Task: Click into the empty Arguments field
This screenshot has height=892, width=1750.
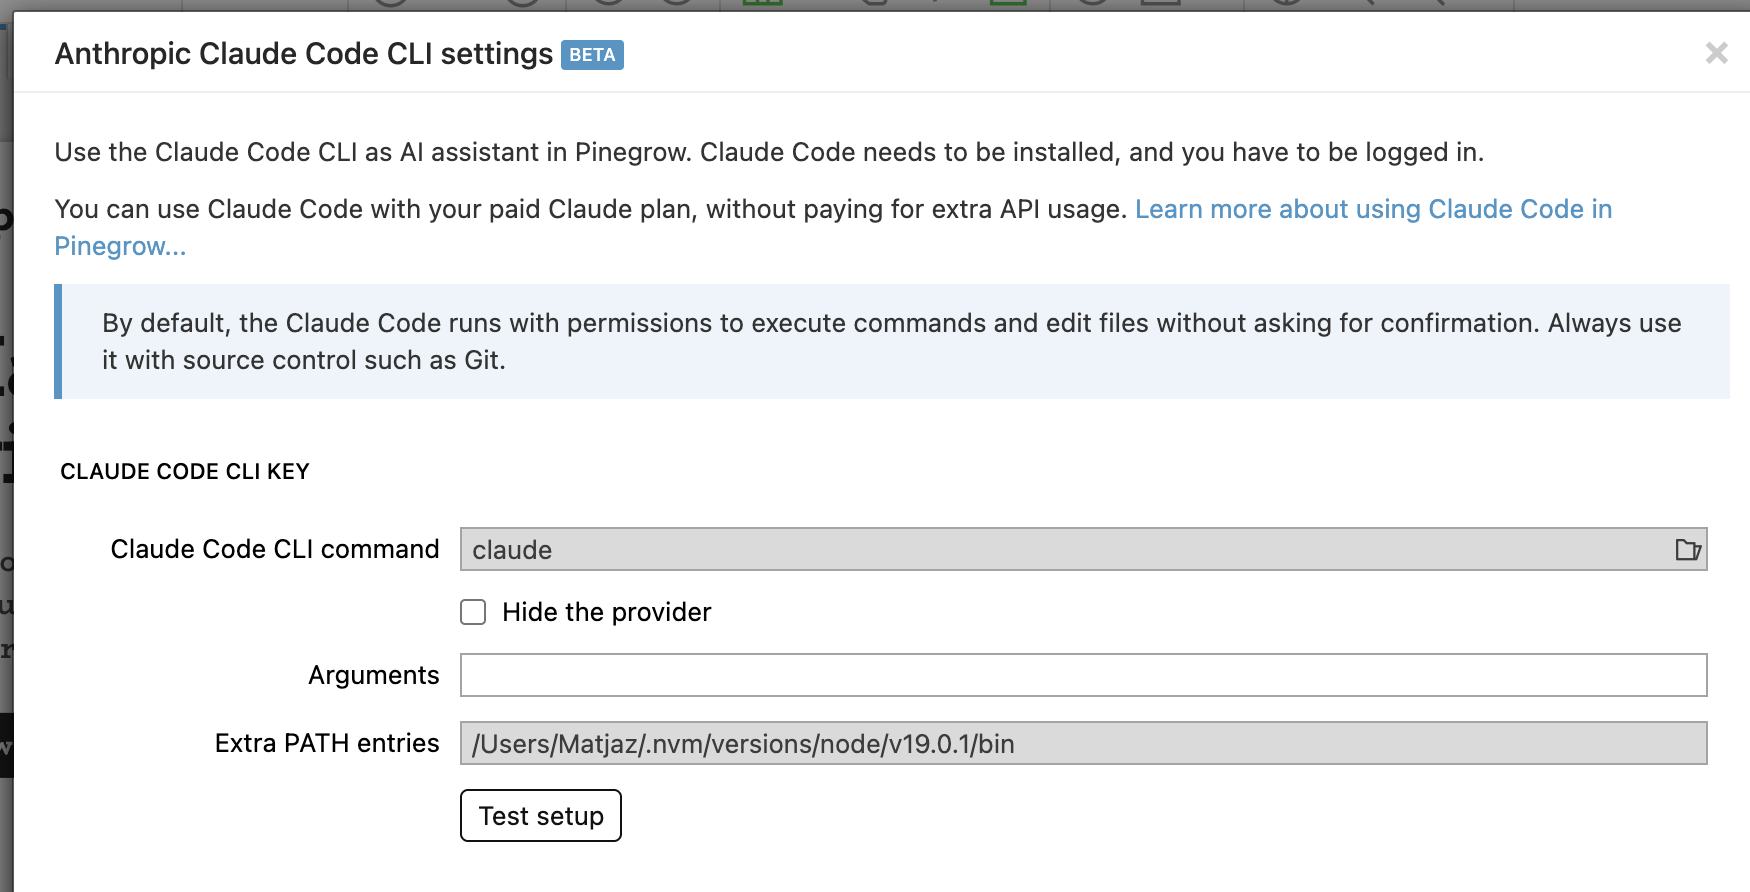Action: pos(1082,675)
